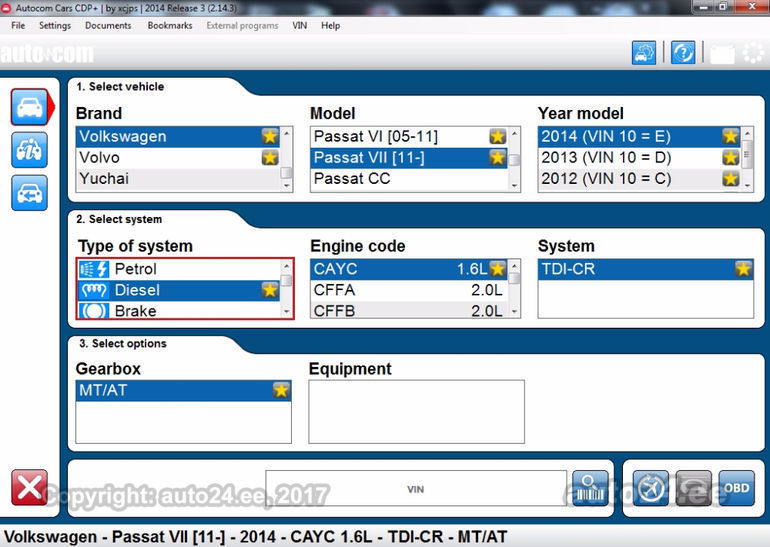
Task: Click Year model list scroll down arrow
Action: 747,186
